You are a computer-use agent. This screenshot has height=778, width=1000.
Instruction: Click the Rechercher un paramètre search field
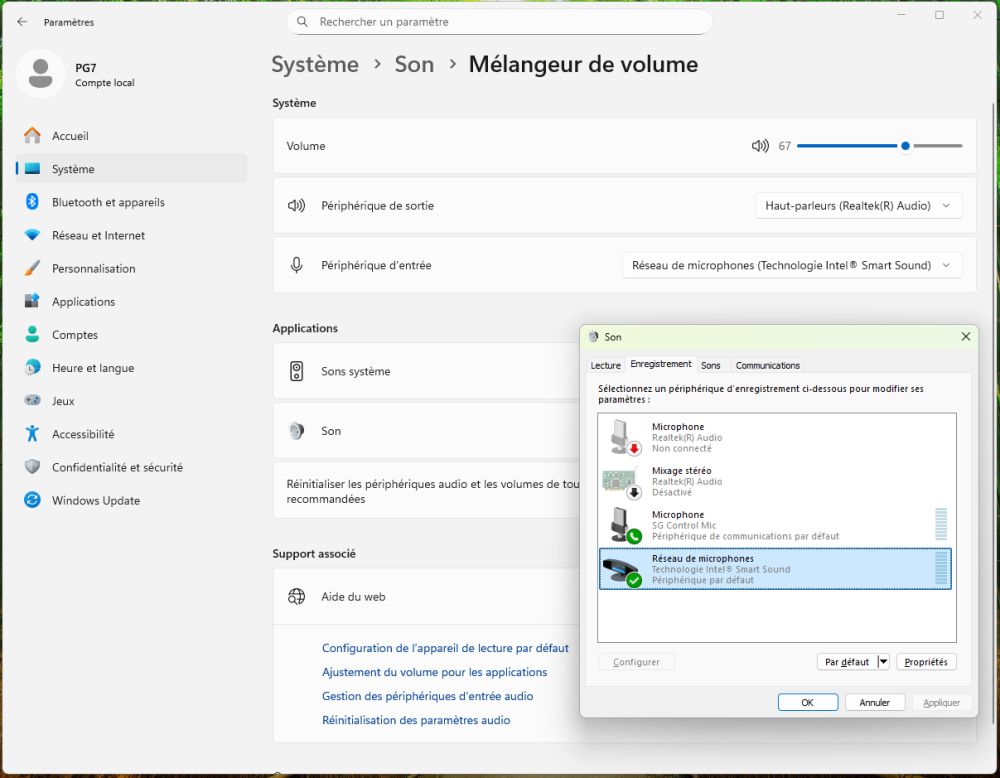coord(499,22)
